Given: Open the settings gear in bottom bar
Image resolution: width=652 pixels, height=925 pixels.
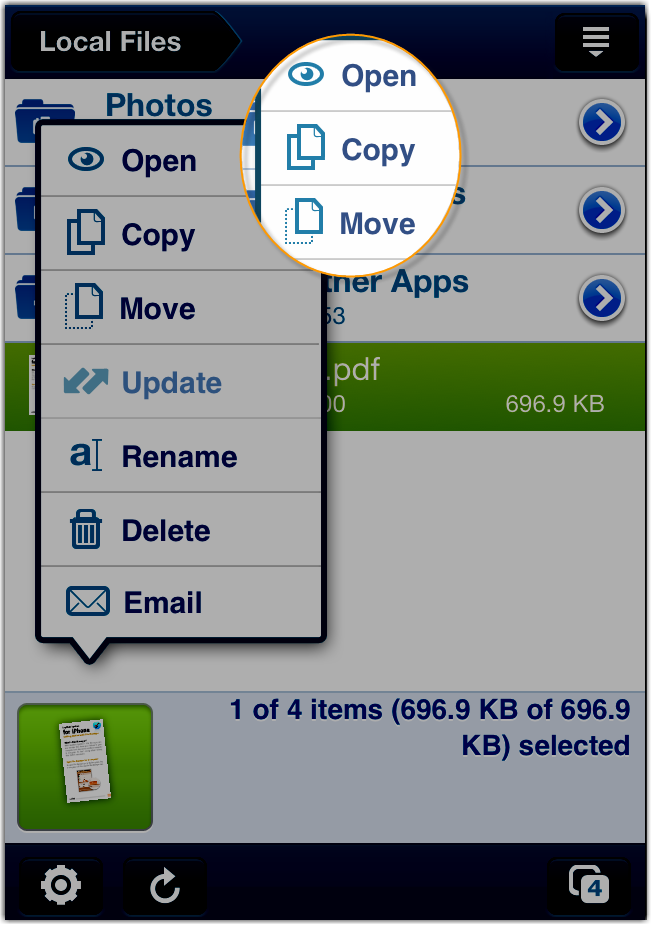Looking at the screenshot, I should [61, 885].
